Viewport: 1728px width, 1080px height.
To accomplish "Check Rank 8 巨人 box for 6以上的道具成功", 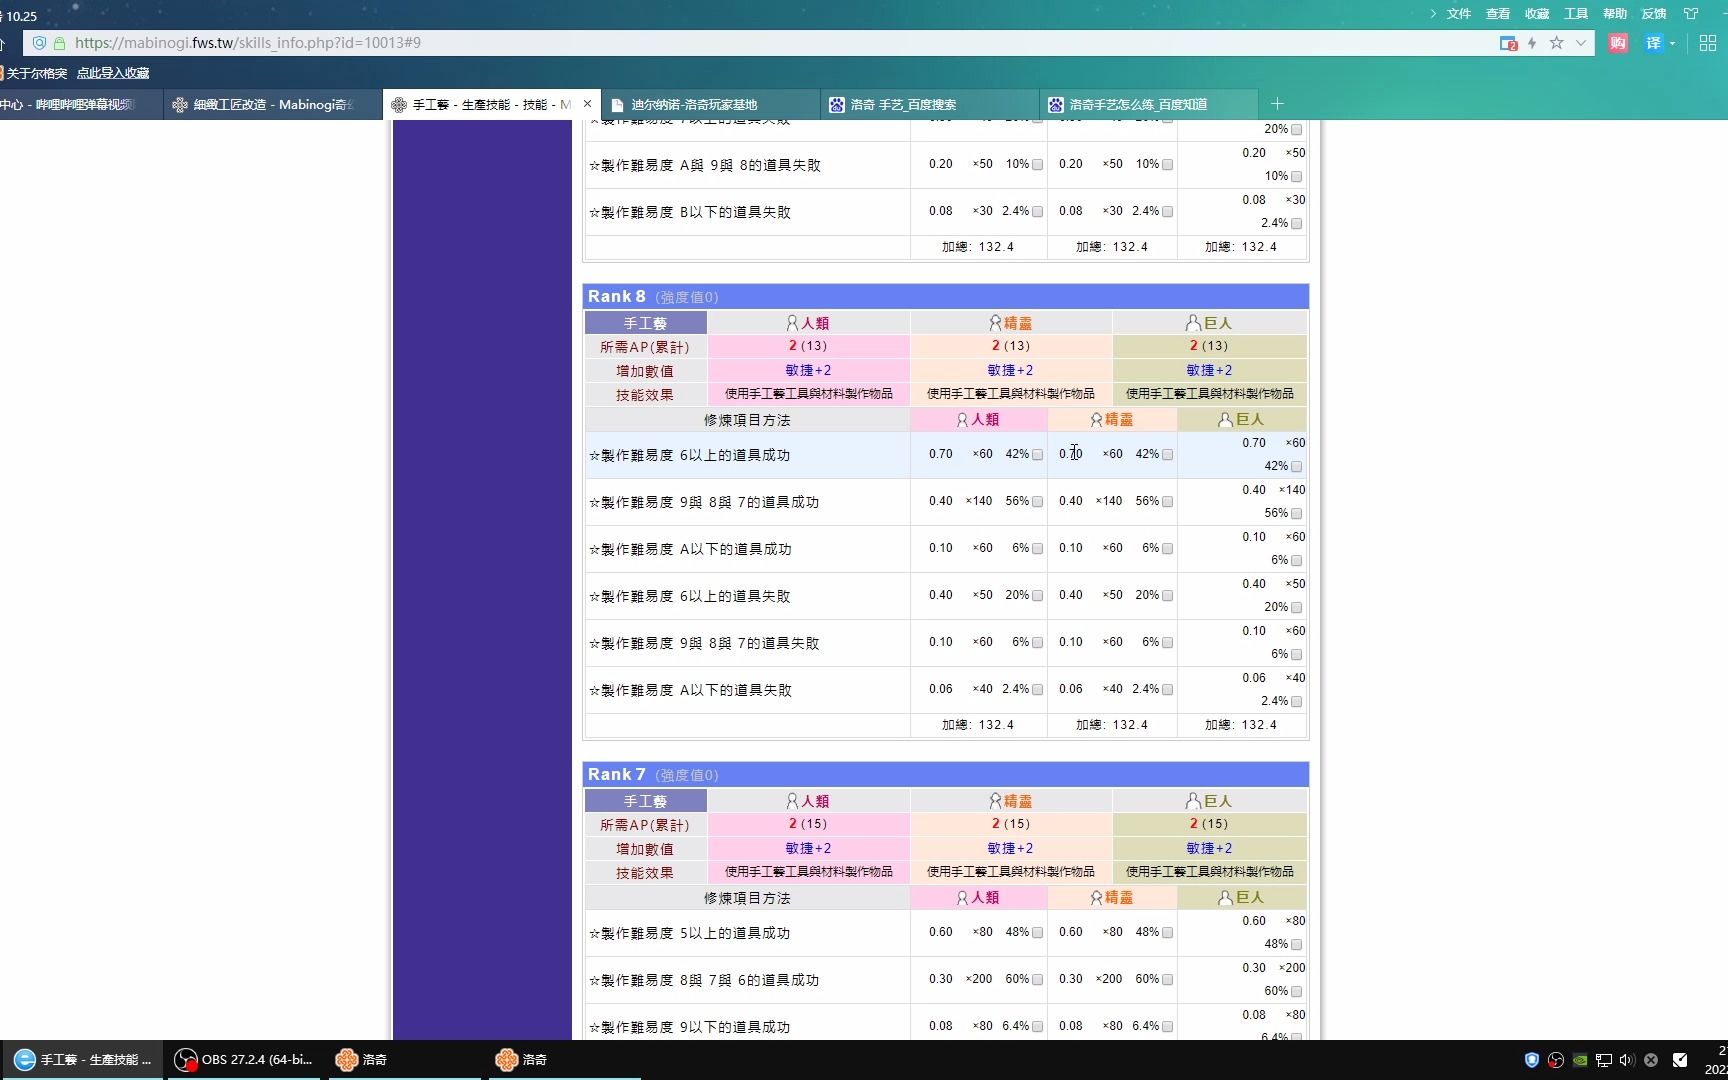I will (x=1297, y=467).
